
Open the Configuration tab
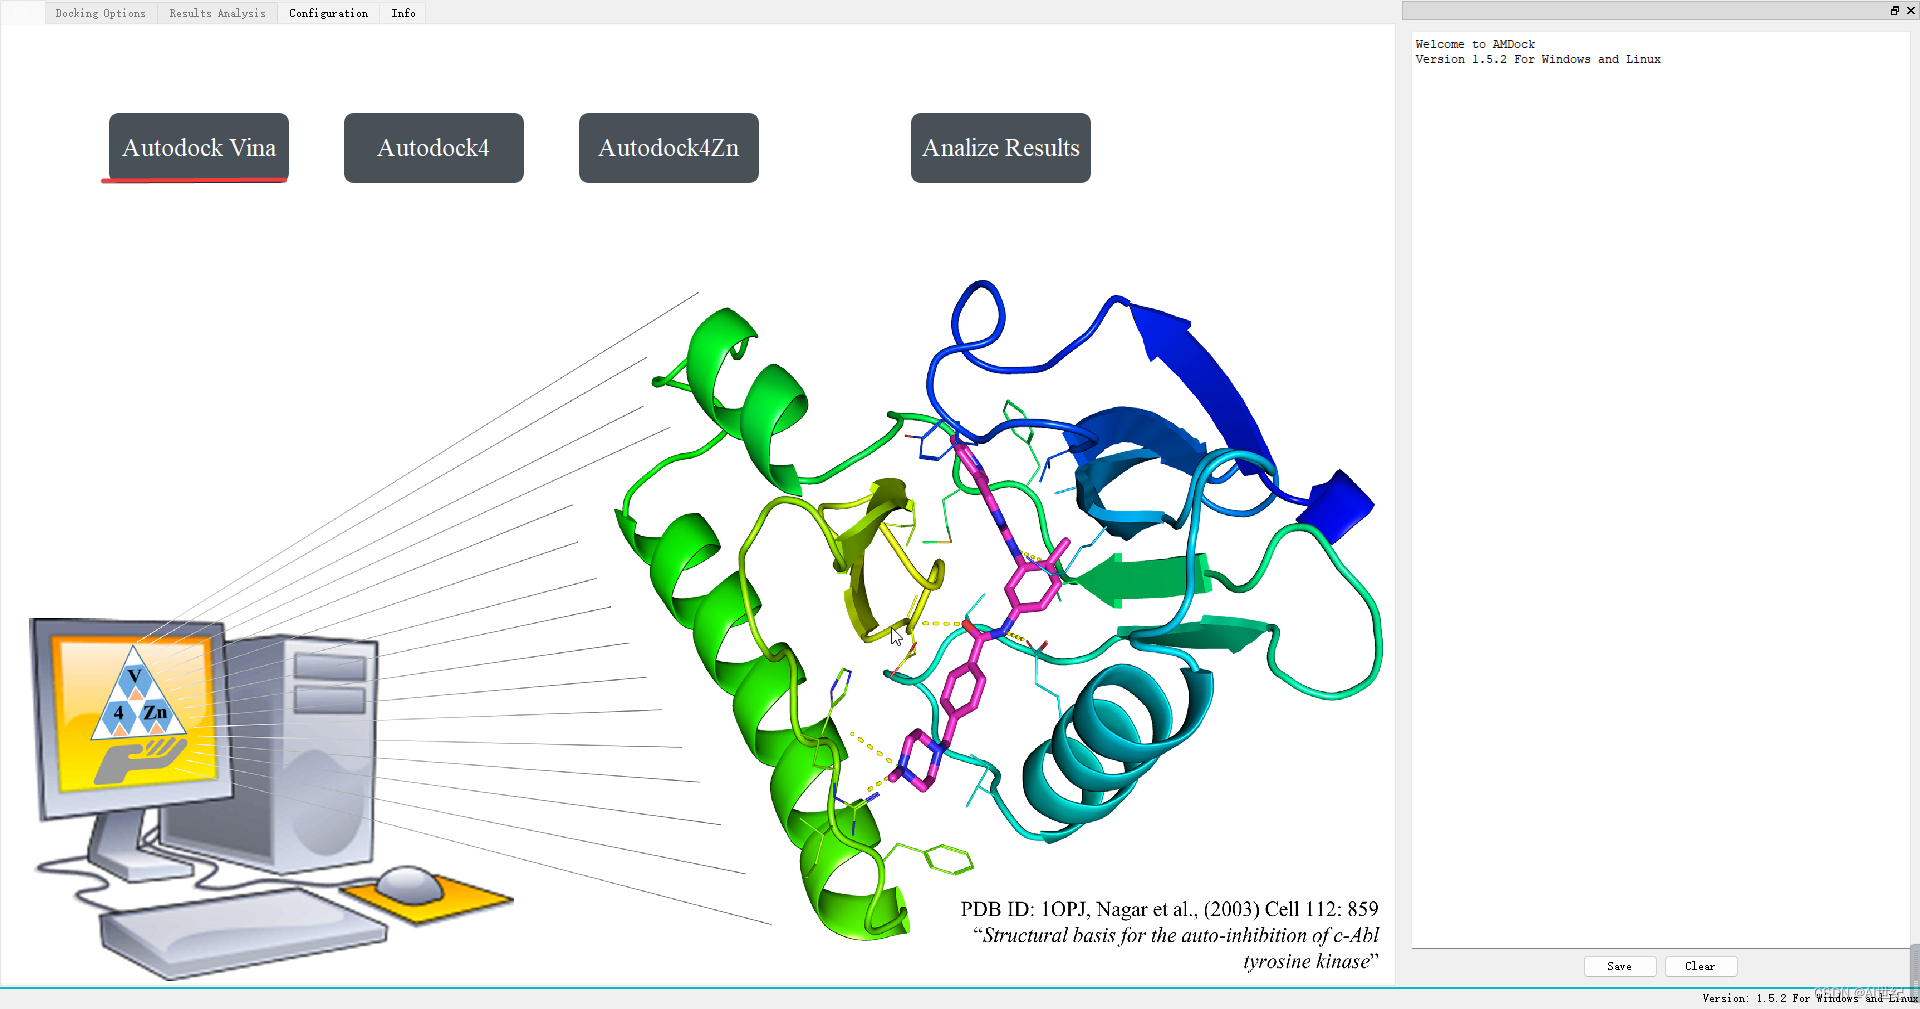328,13
